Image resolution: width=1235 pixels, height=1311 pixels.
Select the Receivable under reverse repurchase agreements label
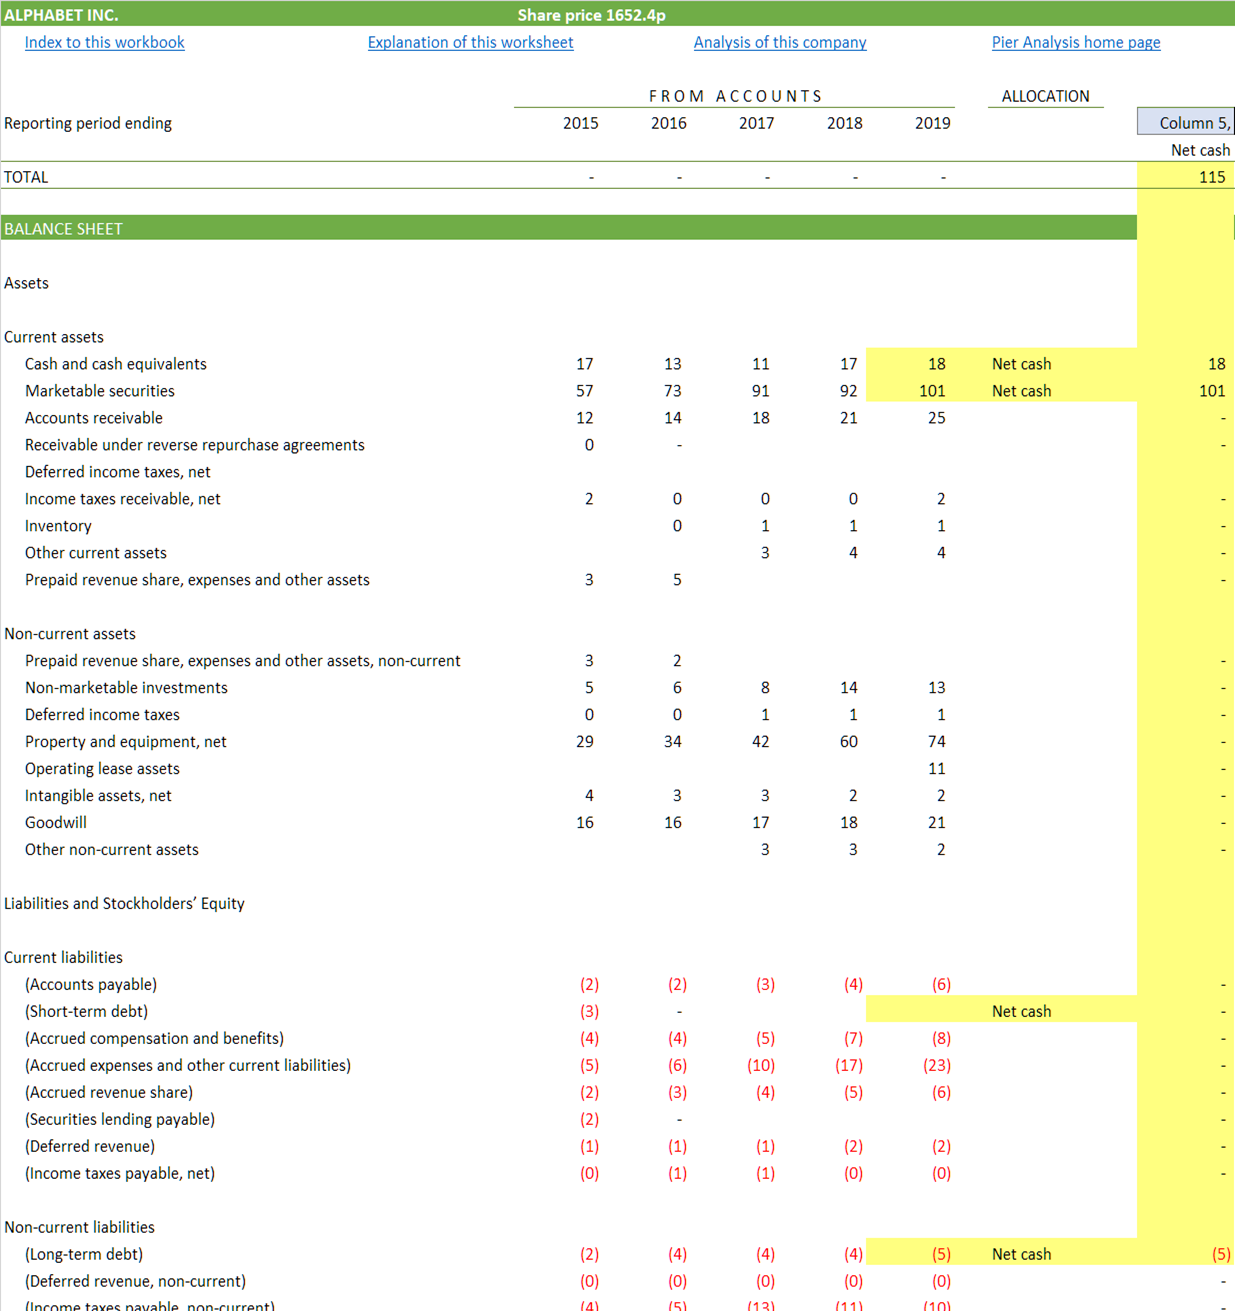coord(195,445)
